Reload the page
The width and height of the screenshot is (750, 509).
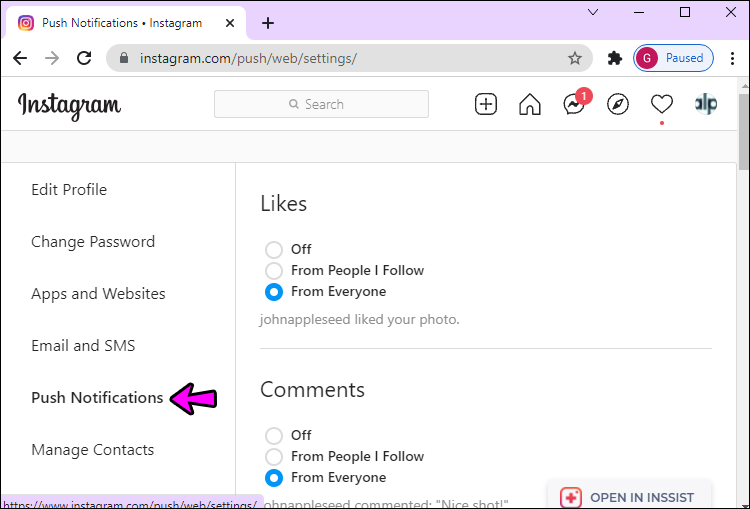[x=84, y=58]
